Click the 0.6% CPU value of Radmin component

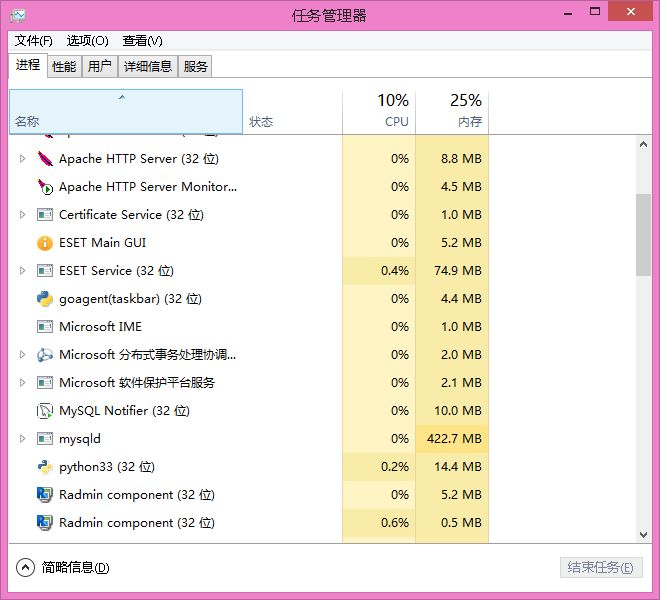point(395,523)
